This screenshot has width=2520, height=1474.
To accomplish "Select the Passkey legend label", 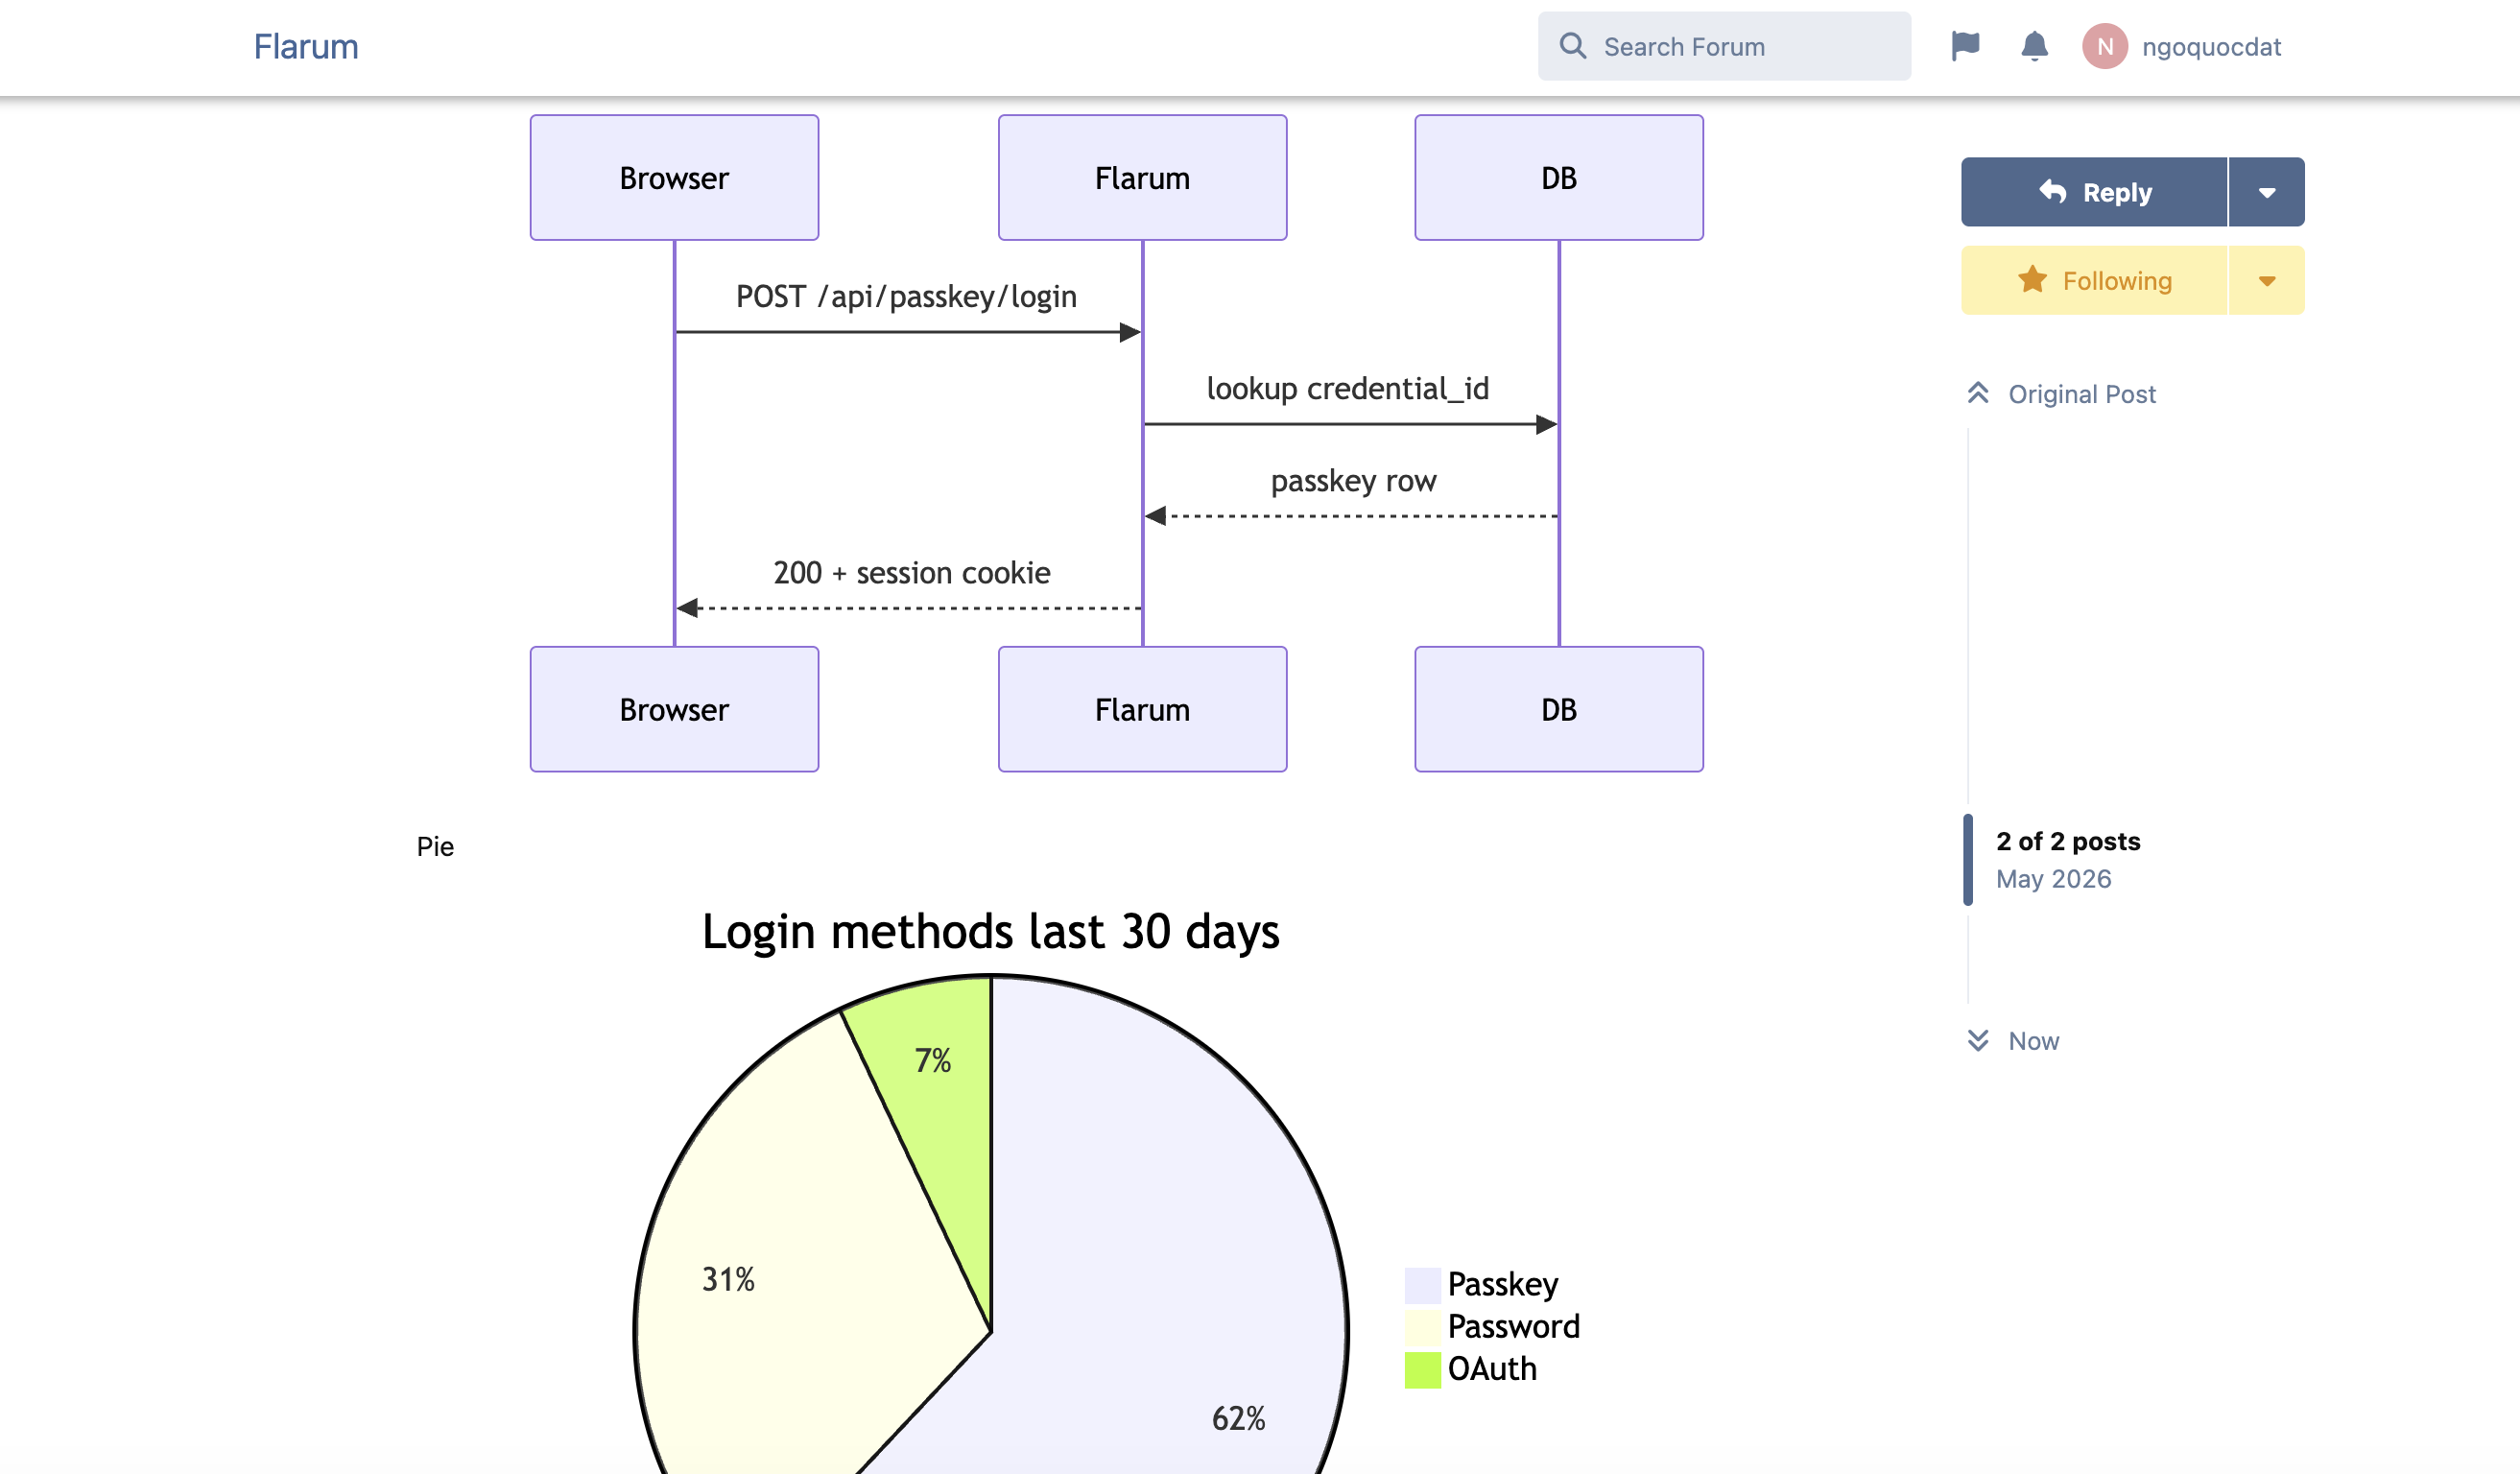I will pos(1503,1285).
